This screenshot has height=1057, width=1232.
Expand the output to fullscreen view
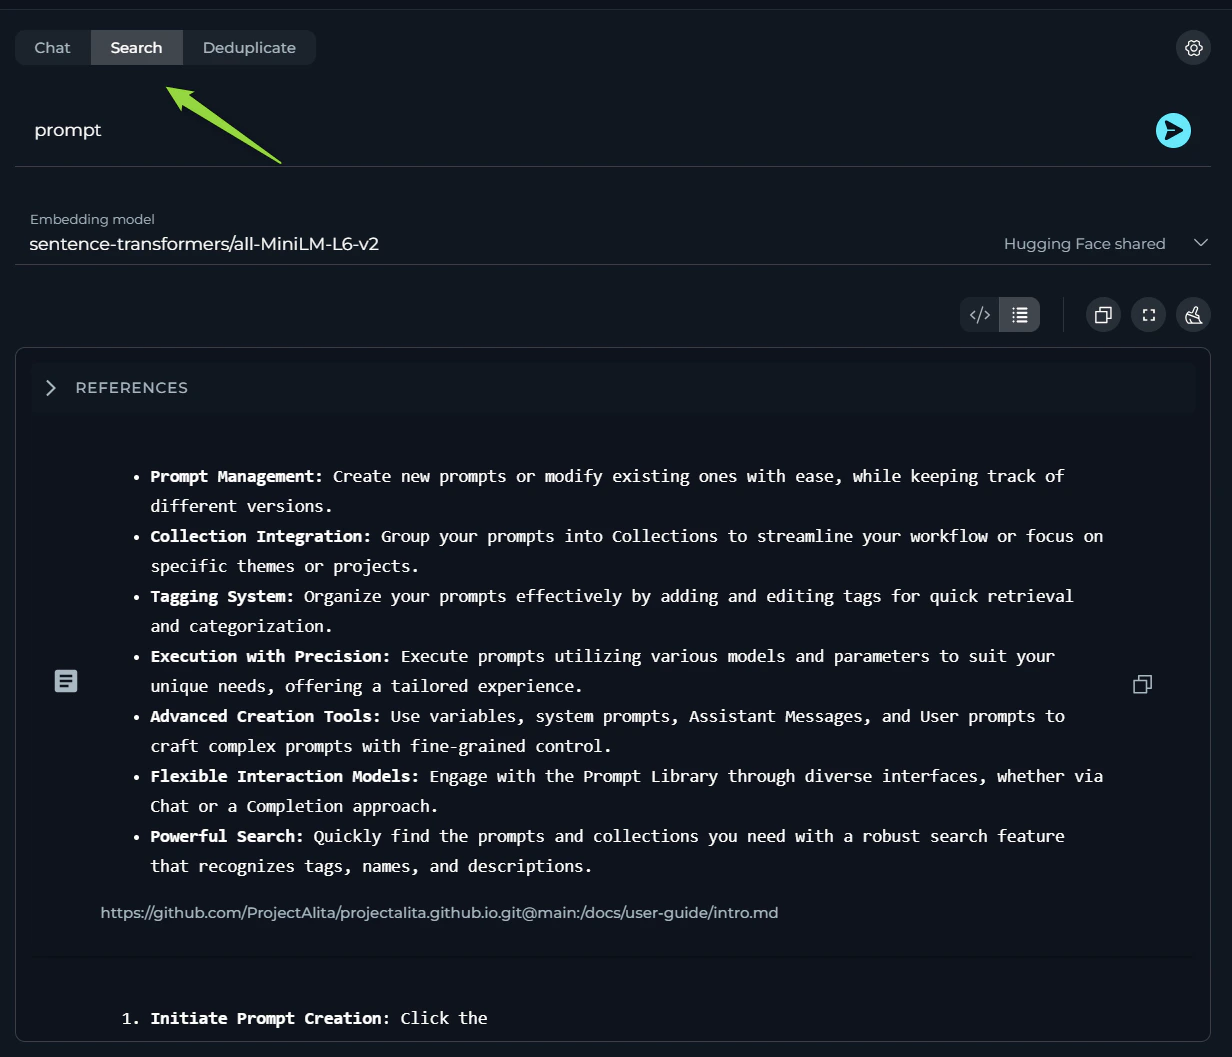(1148, 314)
